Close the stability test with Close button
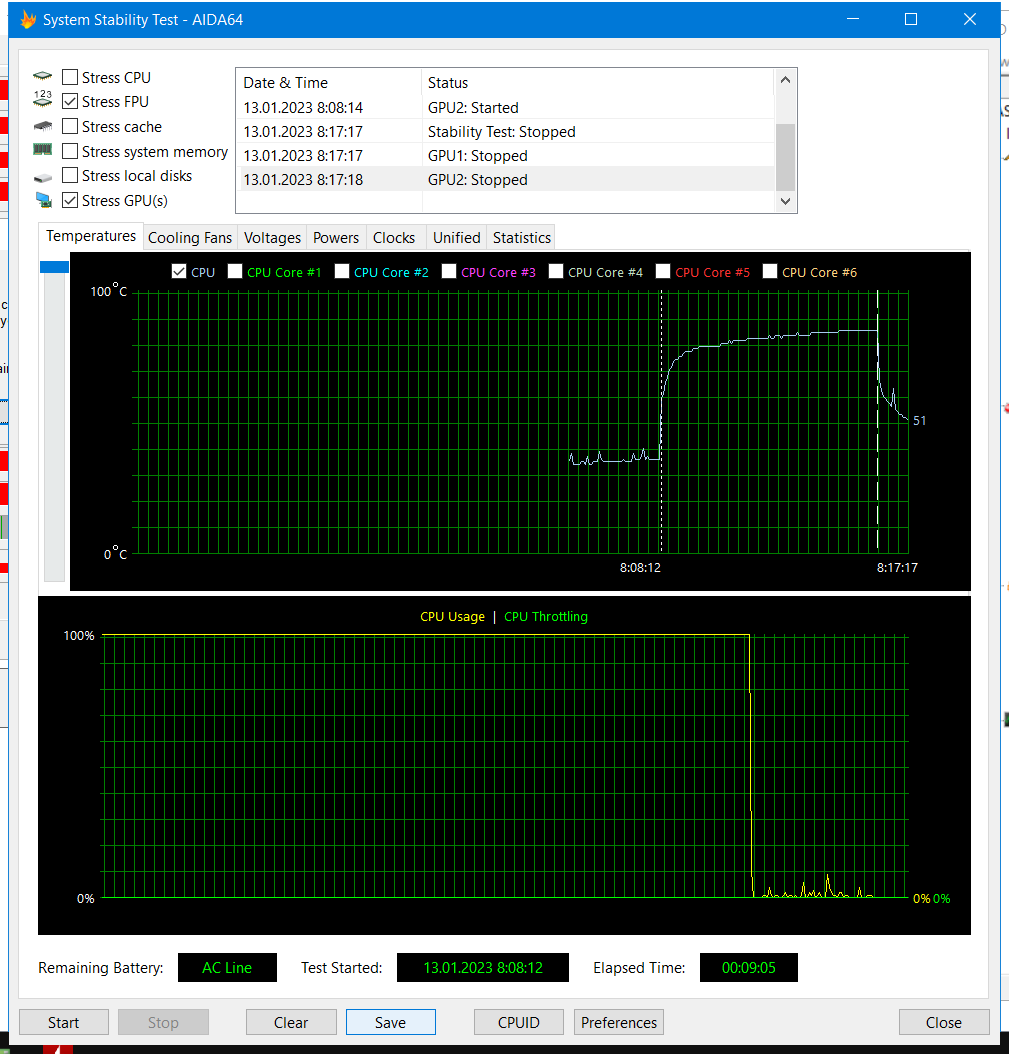 point(944,1022)
